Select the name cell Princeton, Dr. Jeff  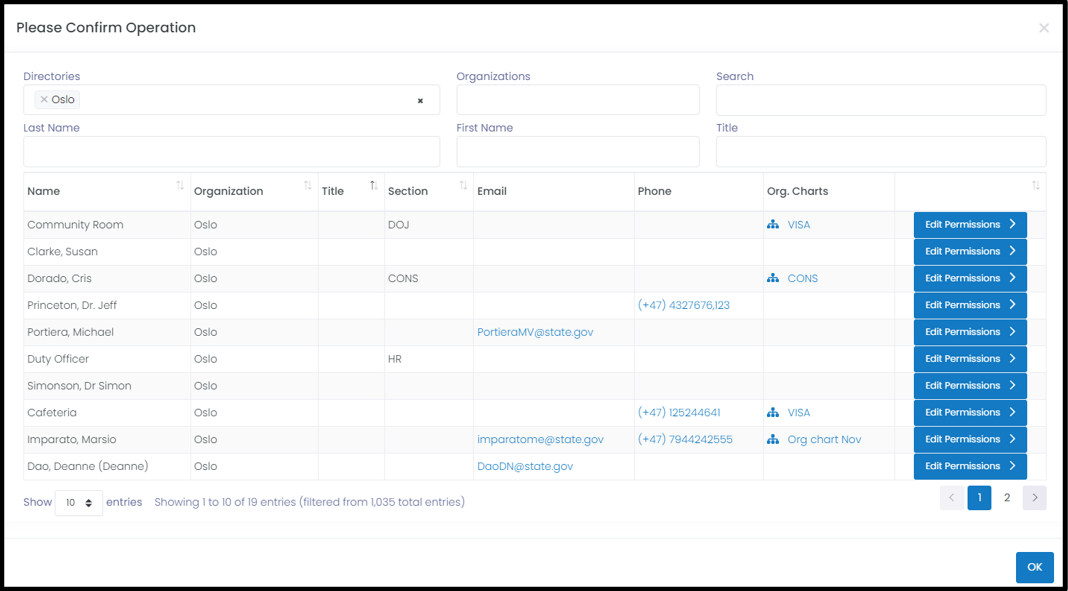[x=107, y=305]
